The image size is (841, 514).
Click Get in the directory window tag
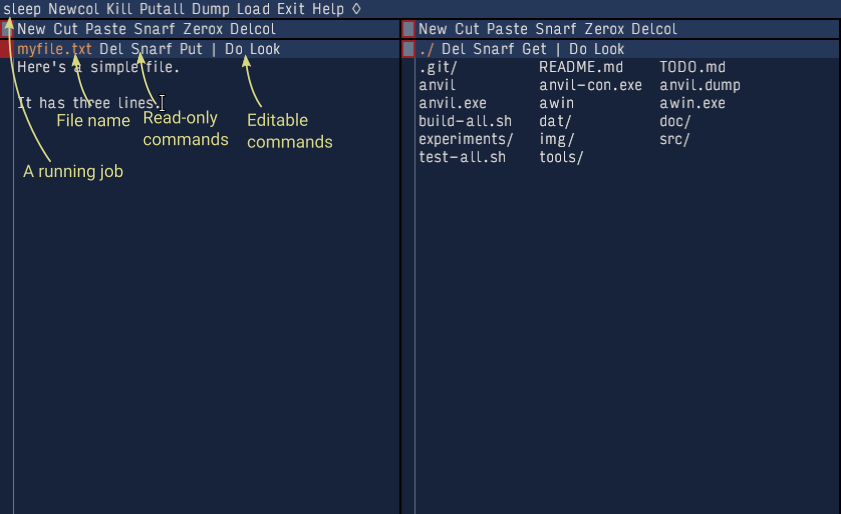pyautogui.click(x=534, y=49)
